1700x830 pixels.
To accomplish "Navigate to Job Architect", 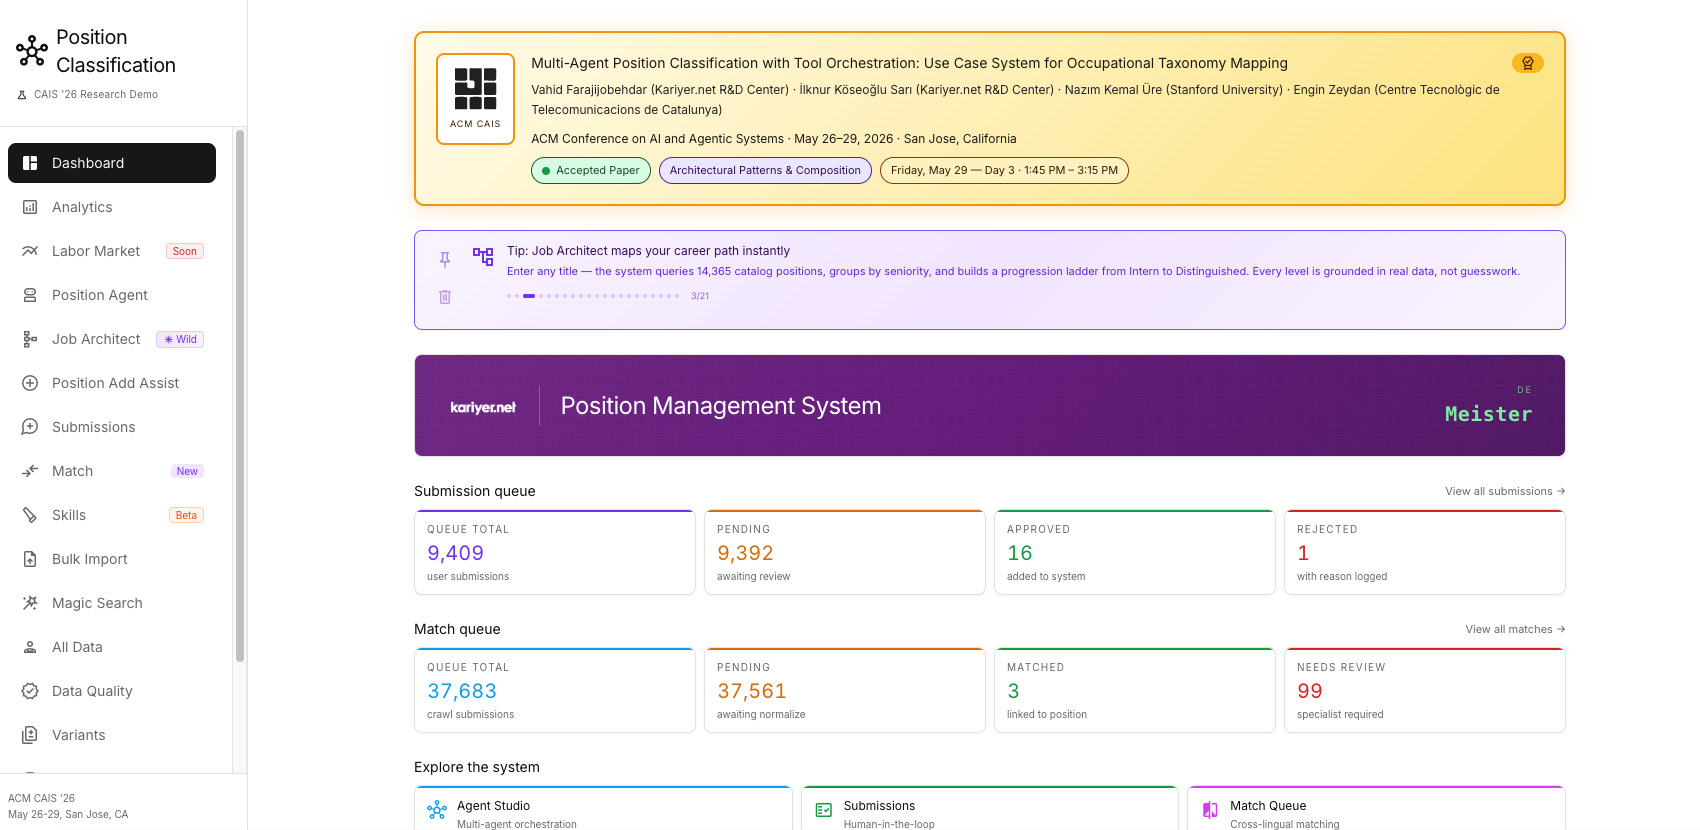I will (x=112, y=339).
